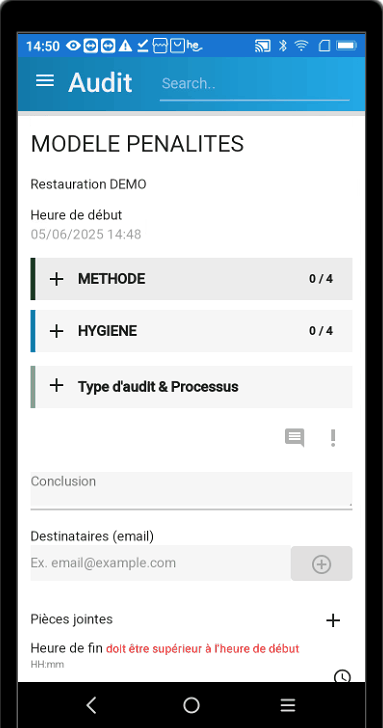Screen dimensions: 383x728
Task: Click the add recipient email button
Action: [x=321, y=564]
